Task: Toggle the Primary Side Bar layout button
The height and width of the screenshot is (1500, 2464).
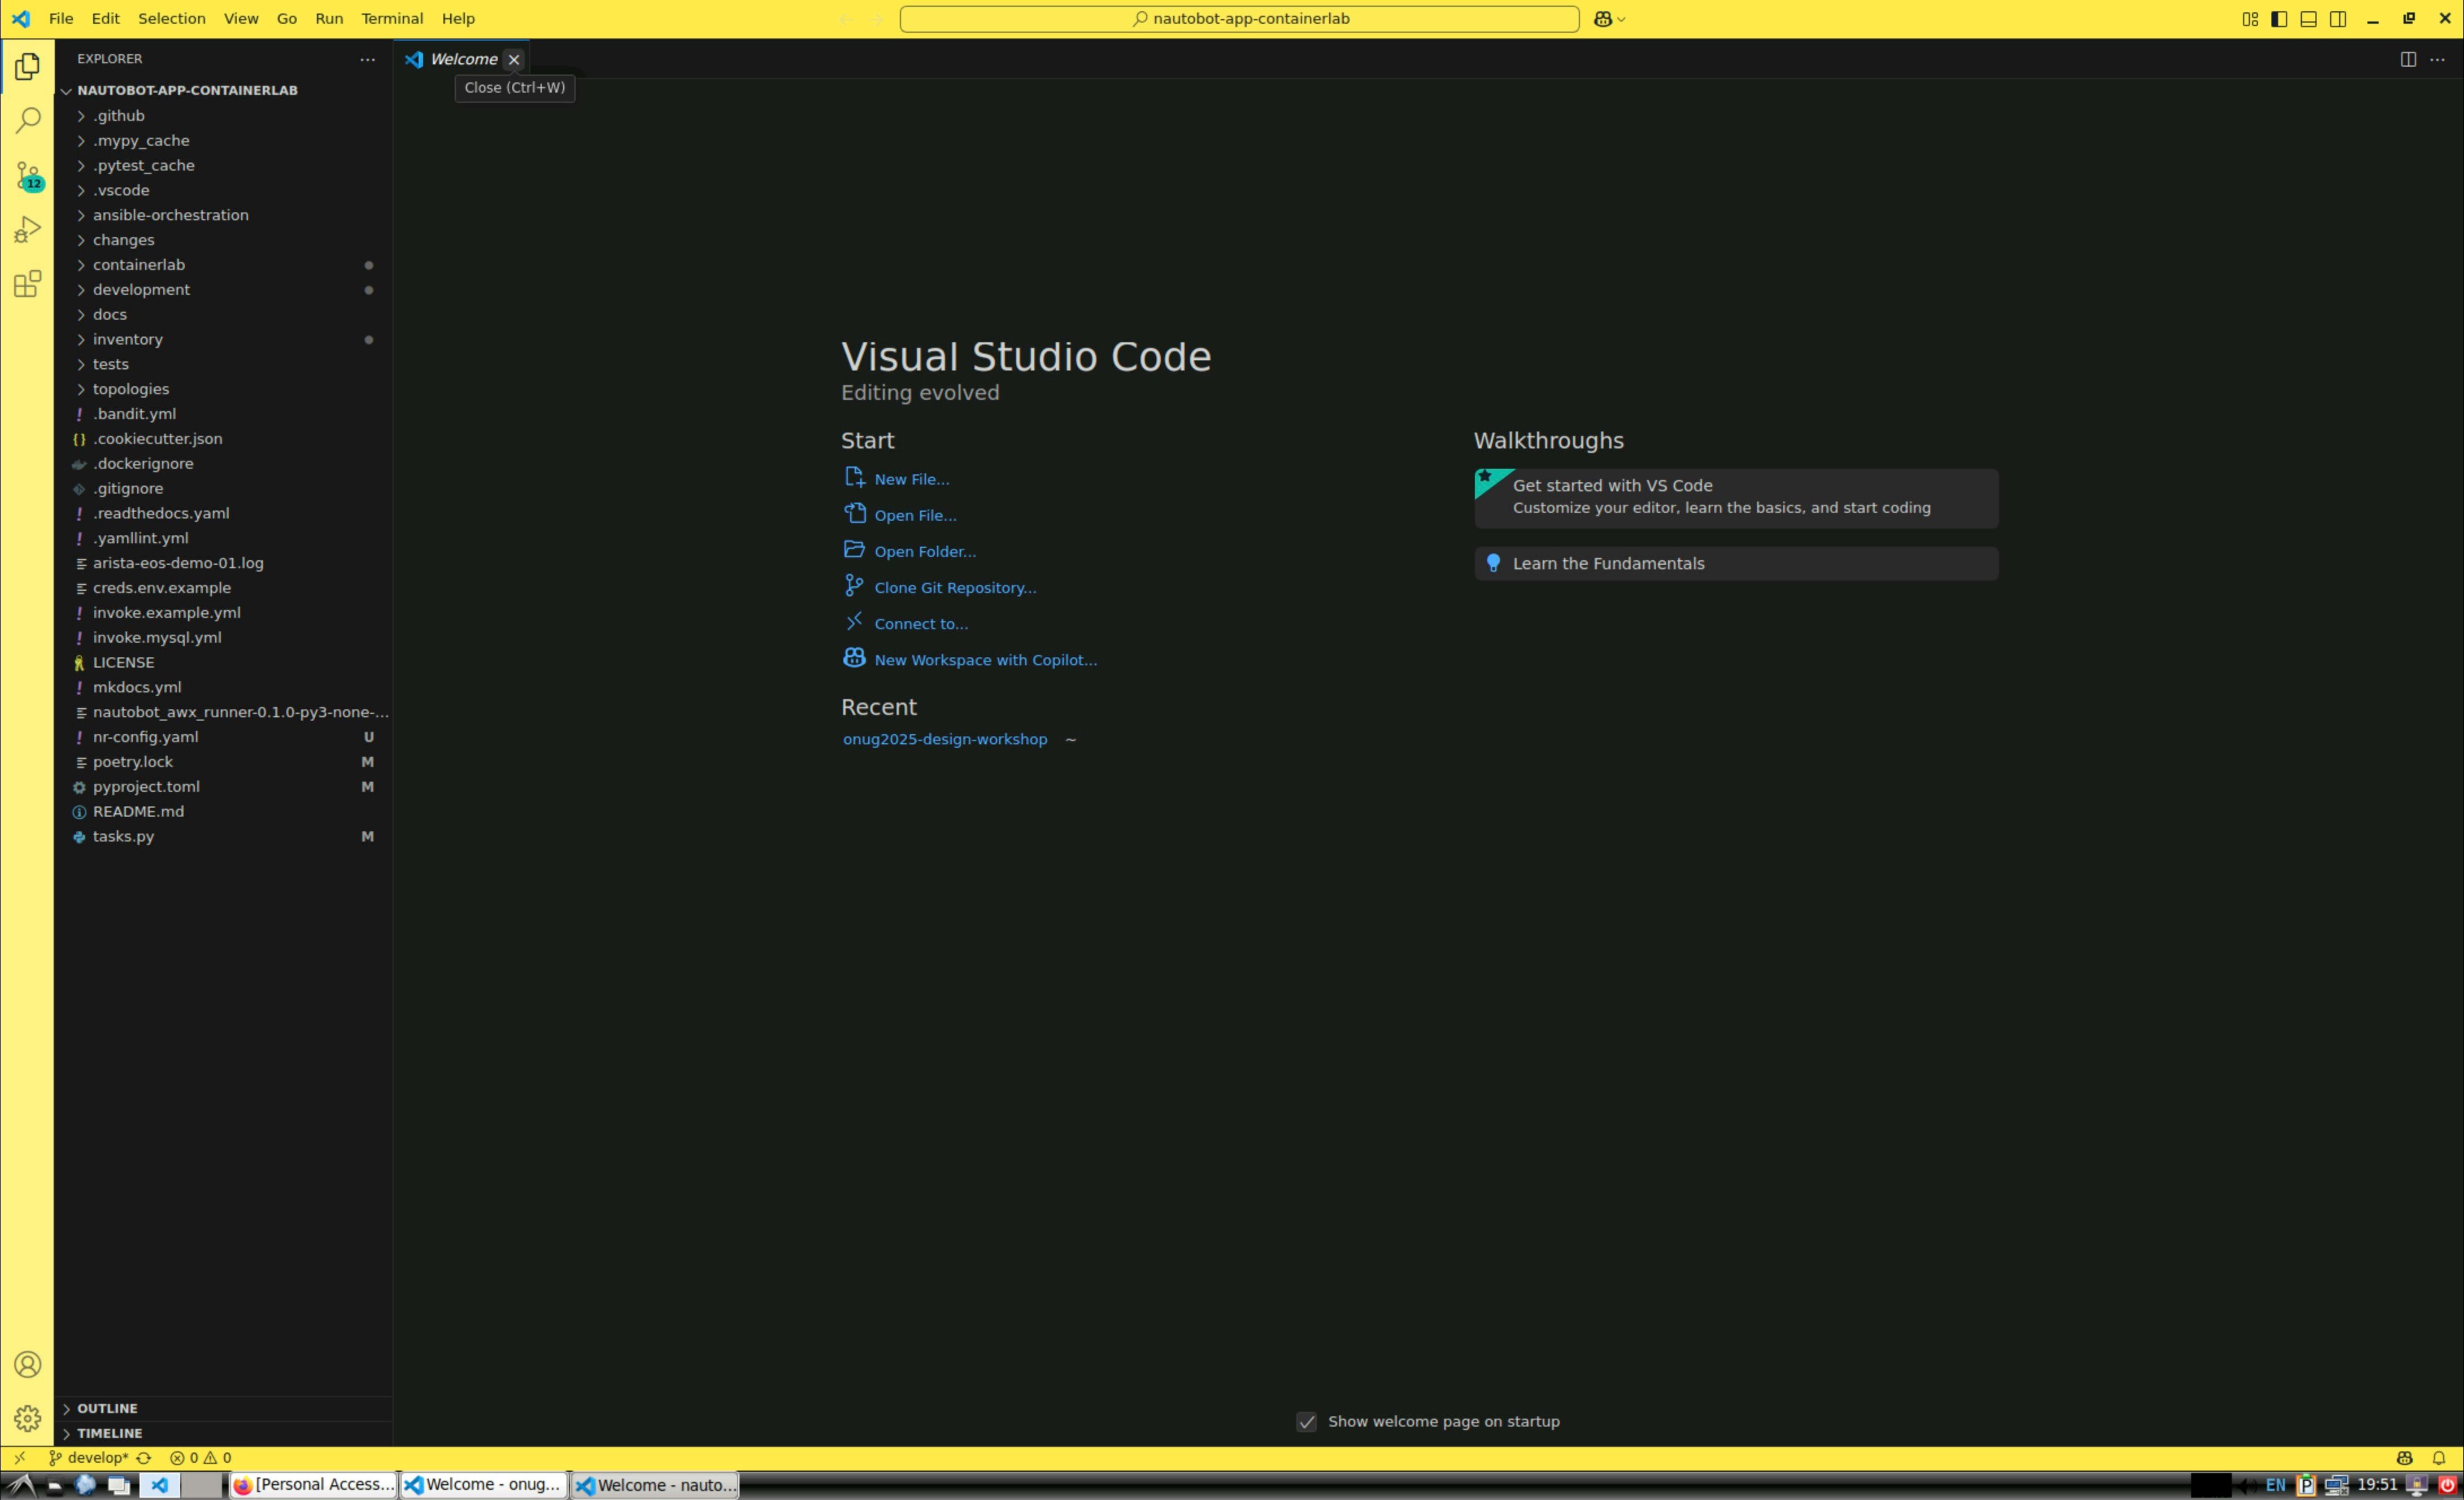Action: click(2279, 19)
